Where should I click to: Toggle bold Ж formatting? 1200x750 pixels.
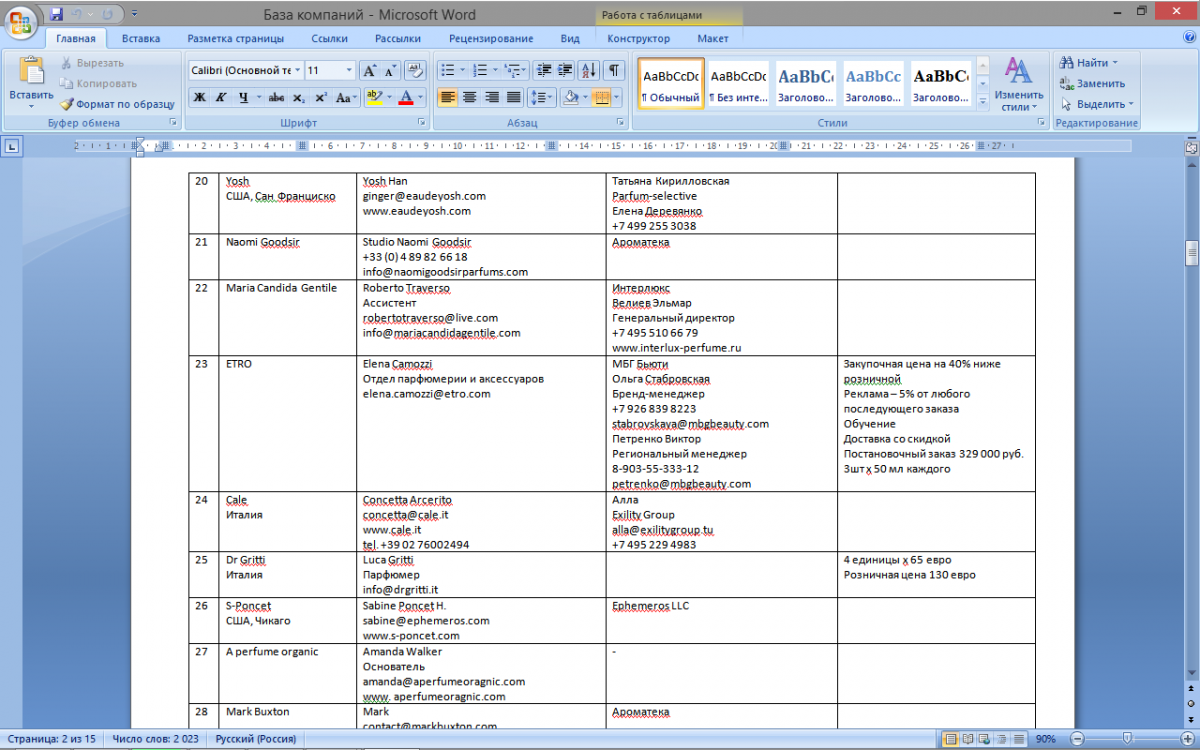coord(199,97)
